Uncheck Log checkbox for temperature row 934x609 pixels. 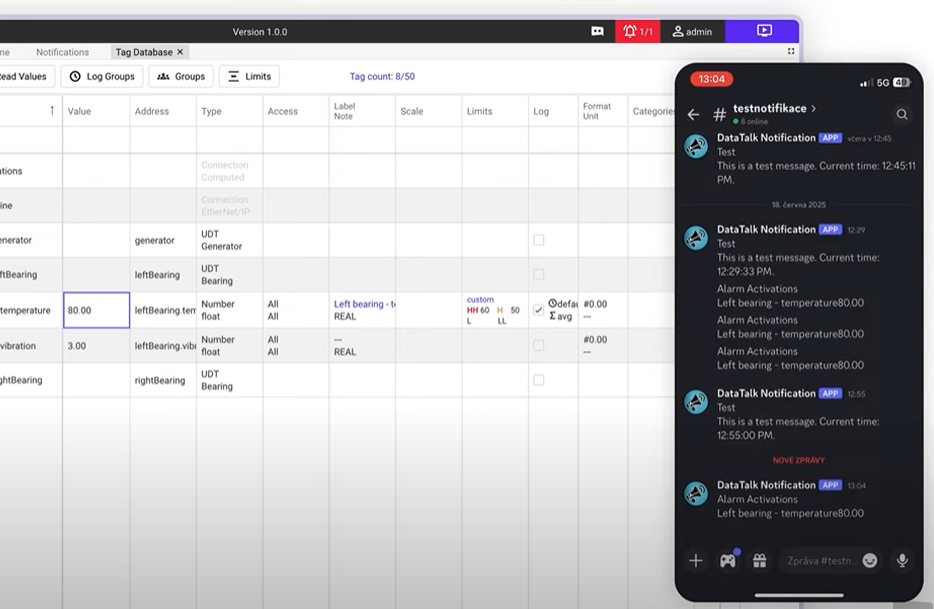click(x=538, y=310)
